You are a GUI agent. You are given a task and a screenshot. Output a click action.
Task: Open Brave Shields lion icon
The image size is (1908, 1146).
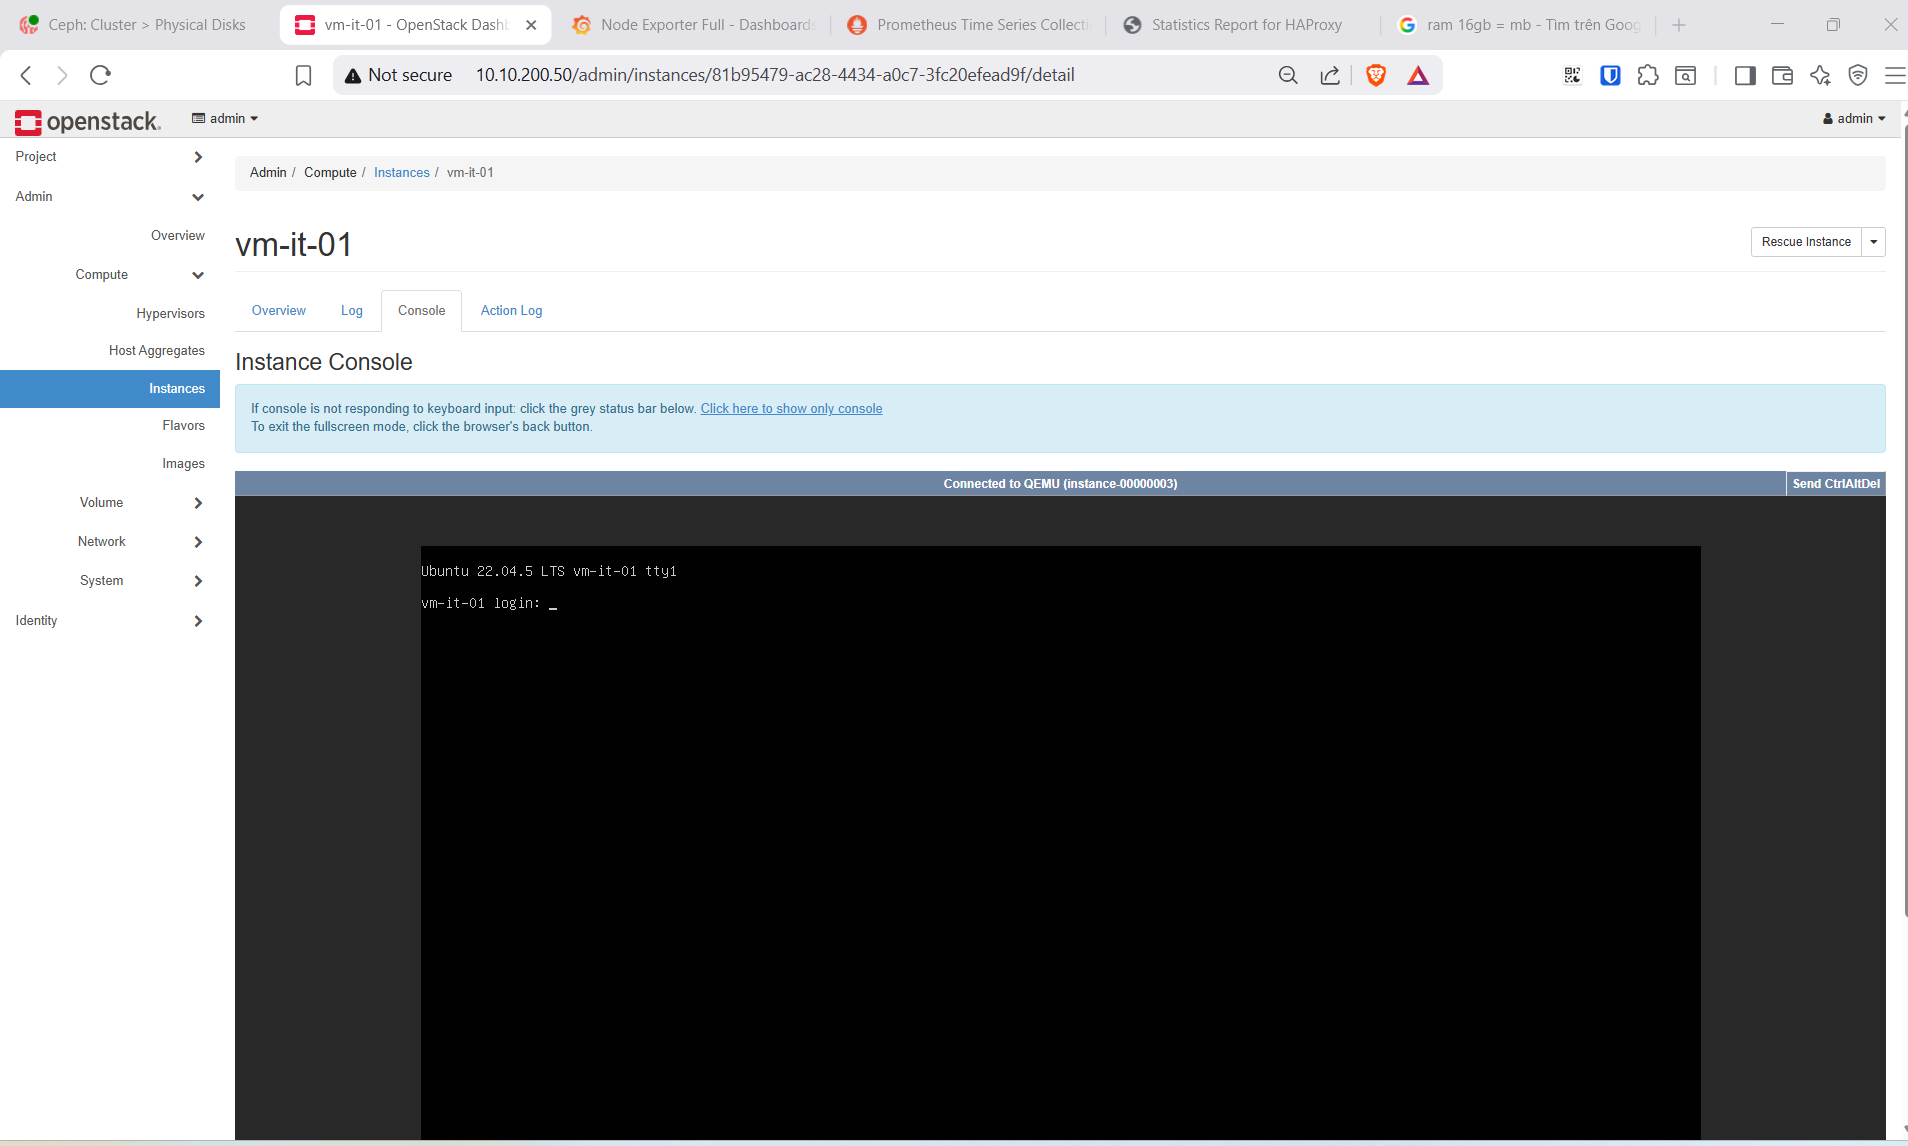coord(1376,75)
